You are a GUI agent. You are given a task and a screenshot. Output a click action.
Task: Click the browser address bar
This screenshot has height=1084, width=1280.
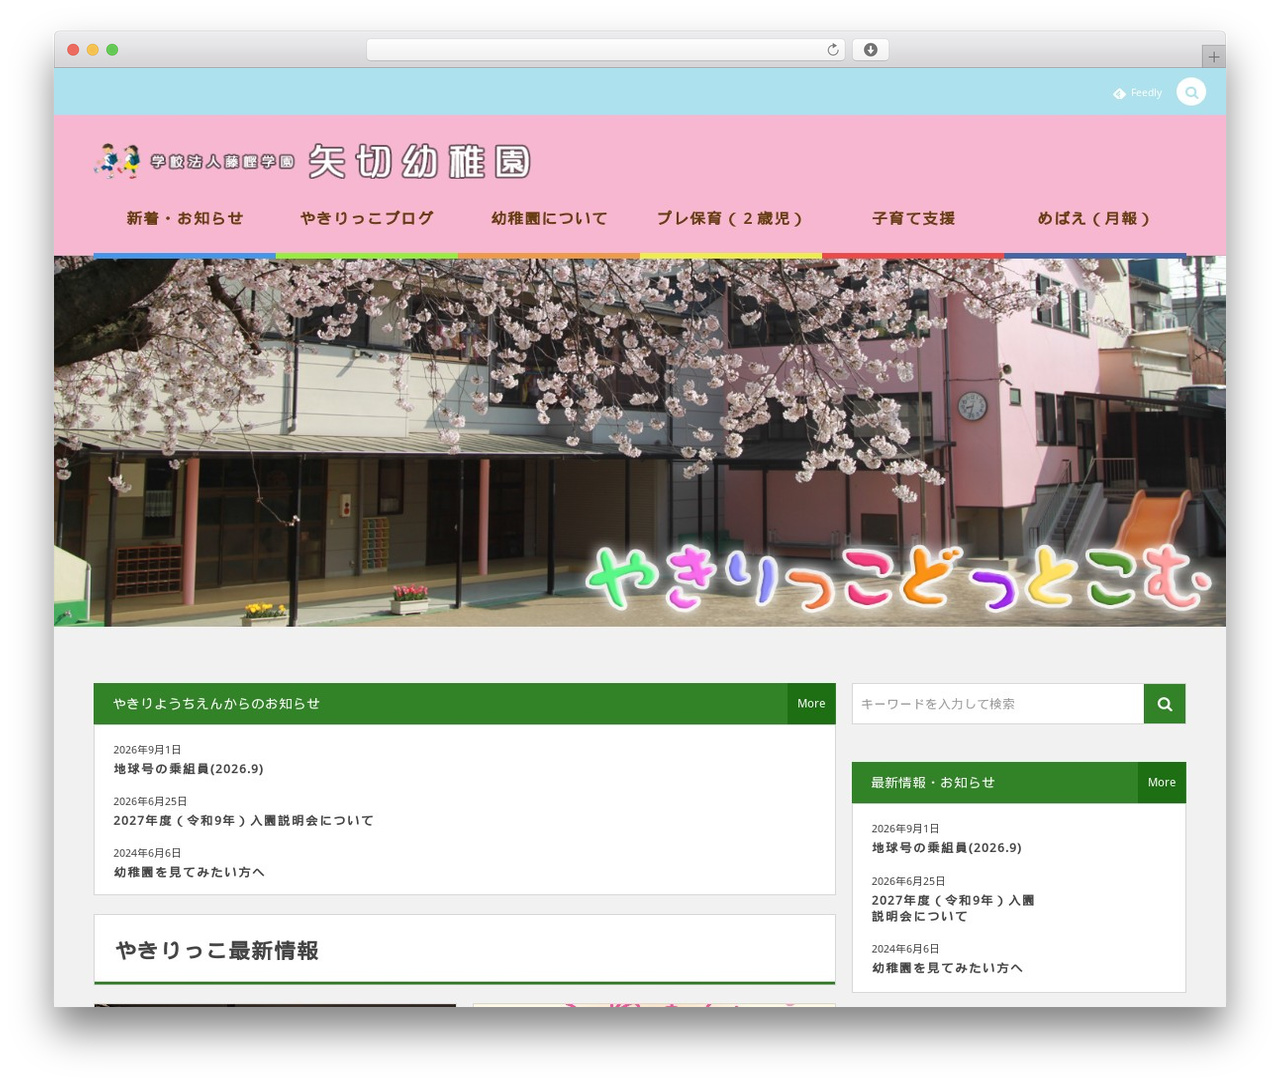[606, 50]
